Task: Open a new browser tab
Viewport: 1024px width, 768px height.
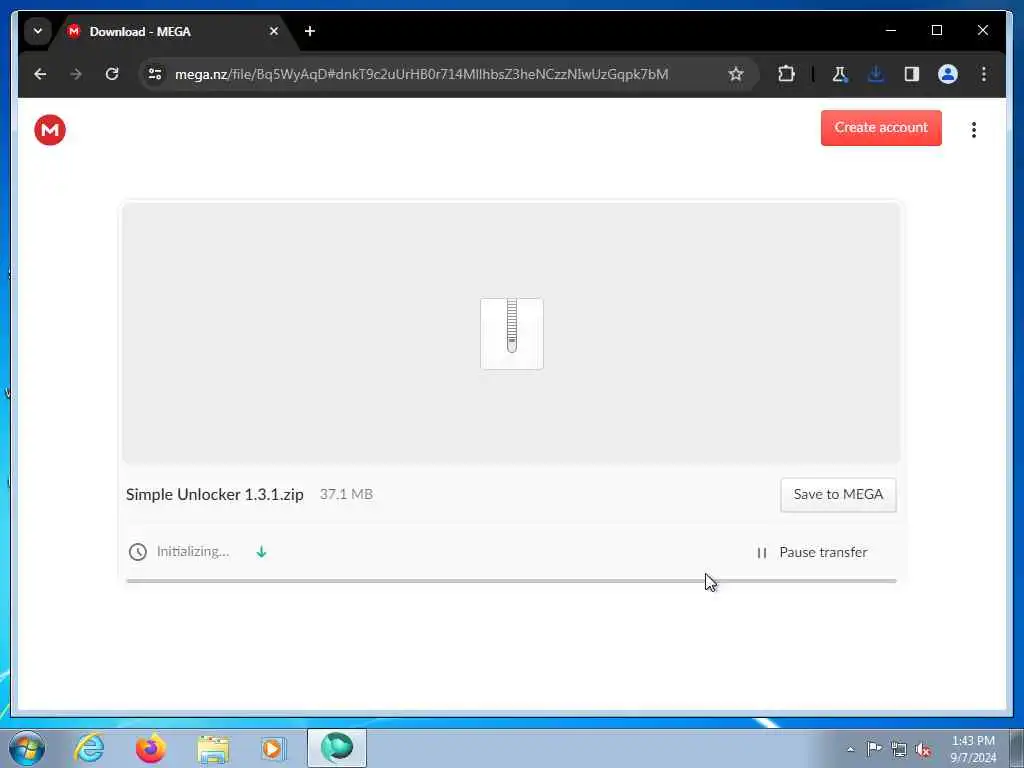Action: (310, 31)
